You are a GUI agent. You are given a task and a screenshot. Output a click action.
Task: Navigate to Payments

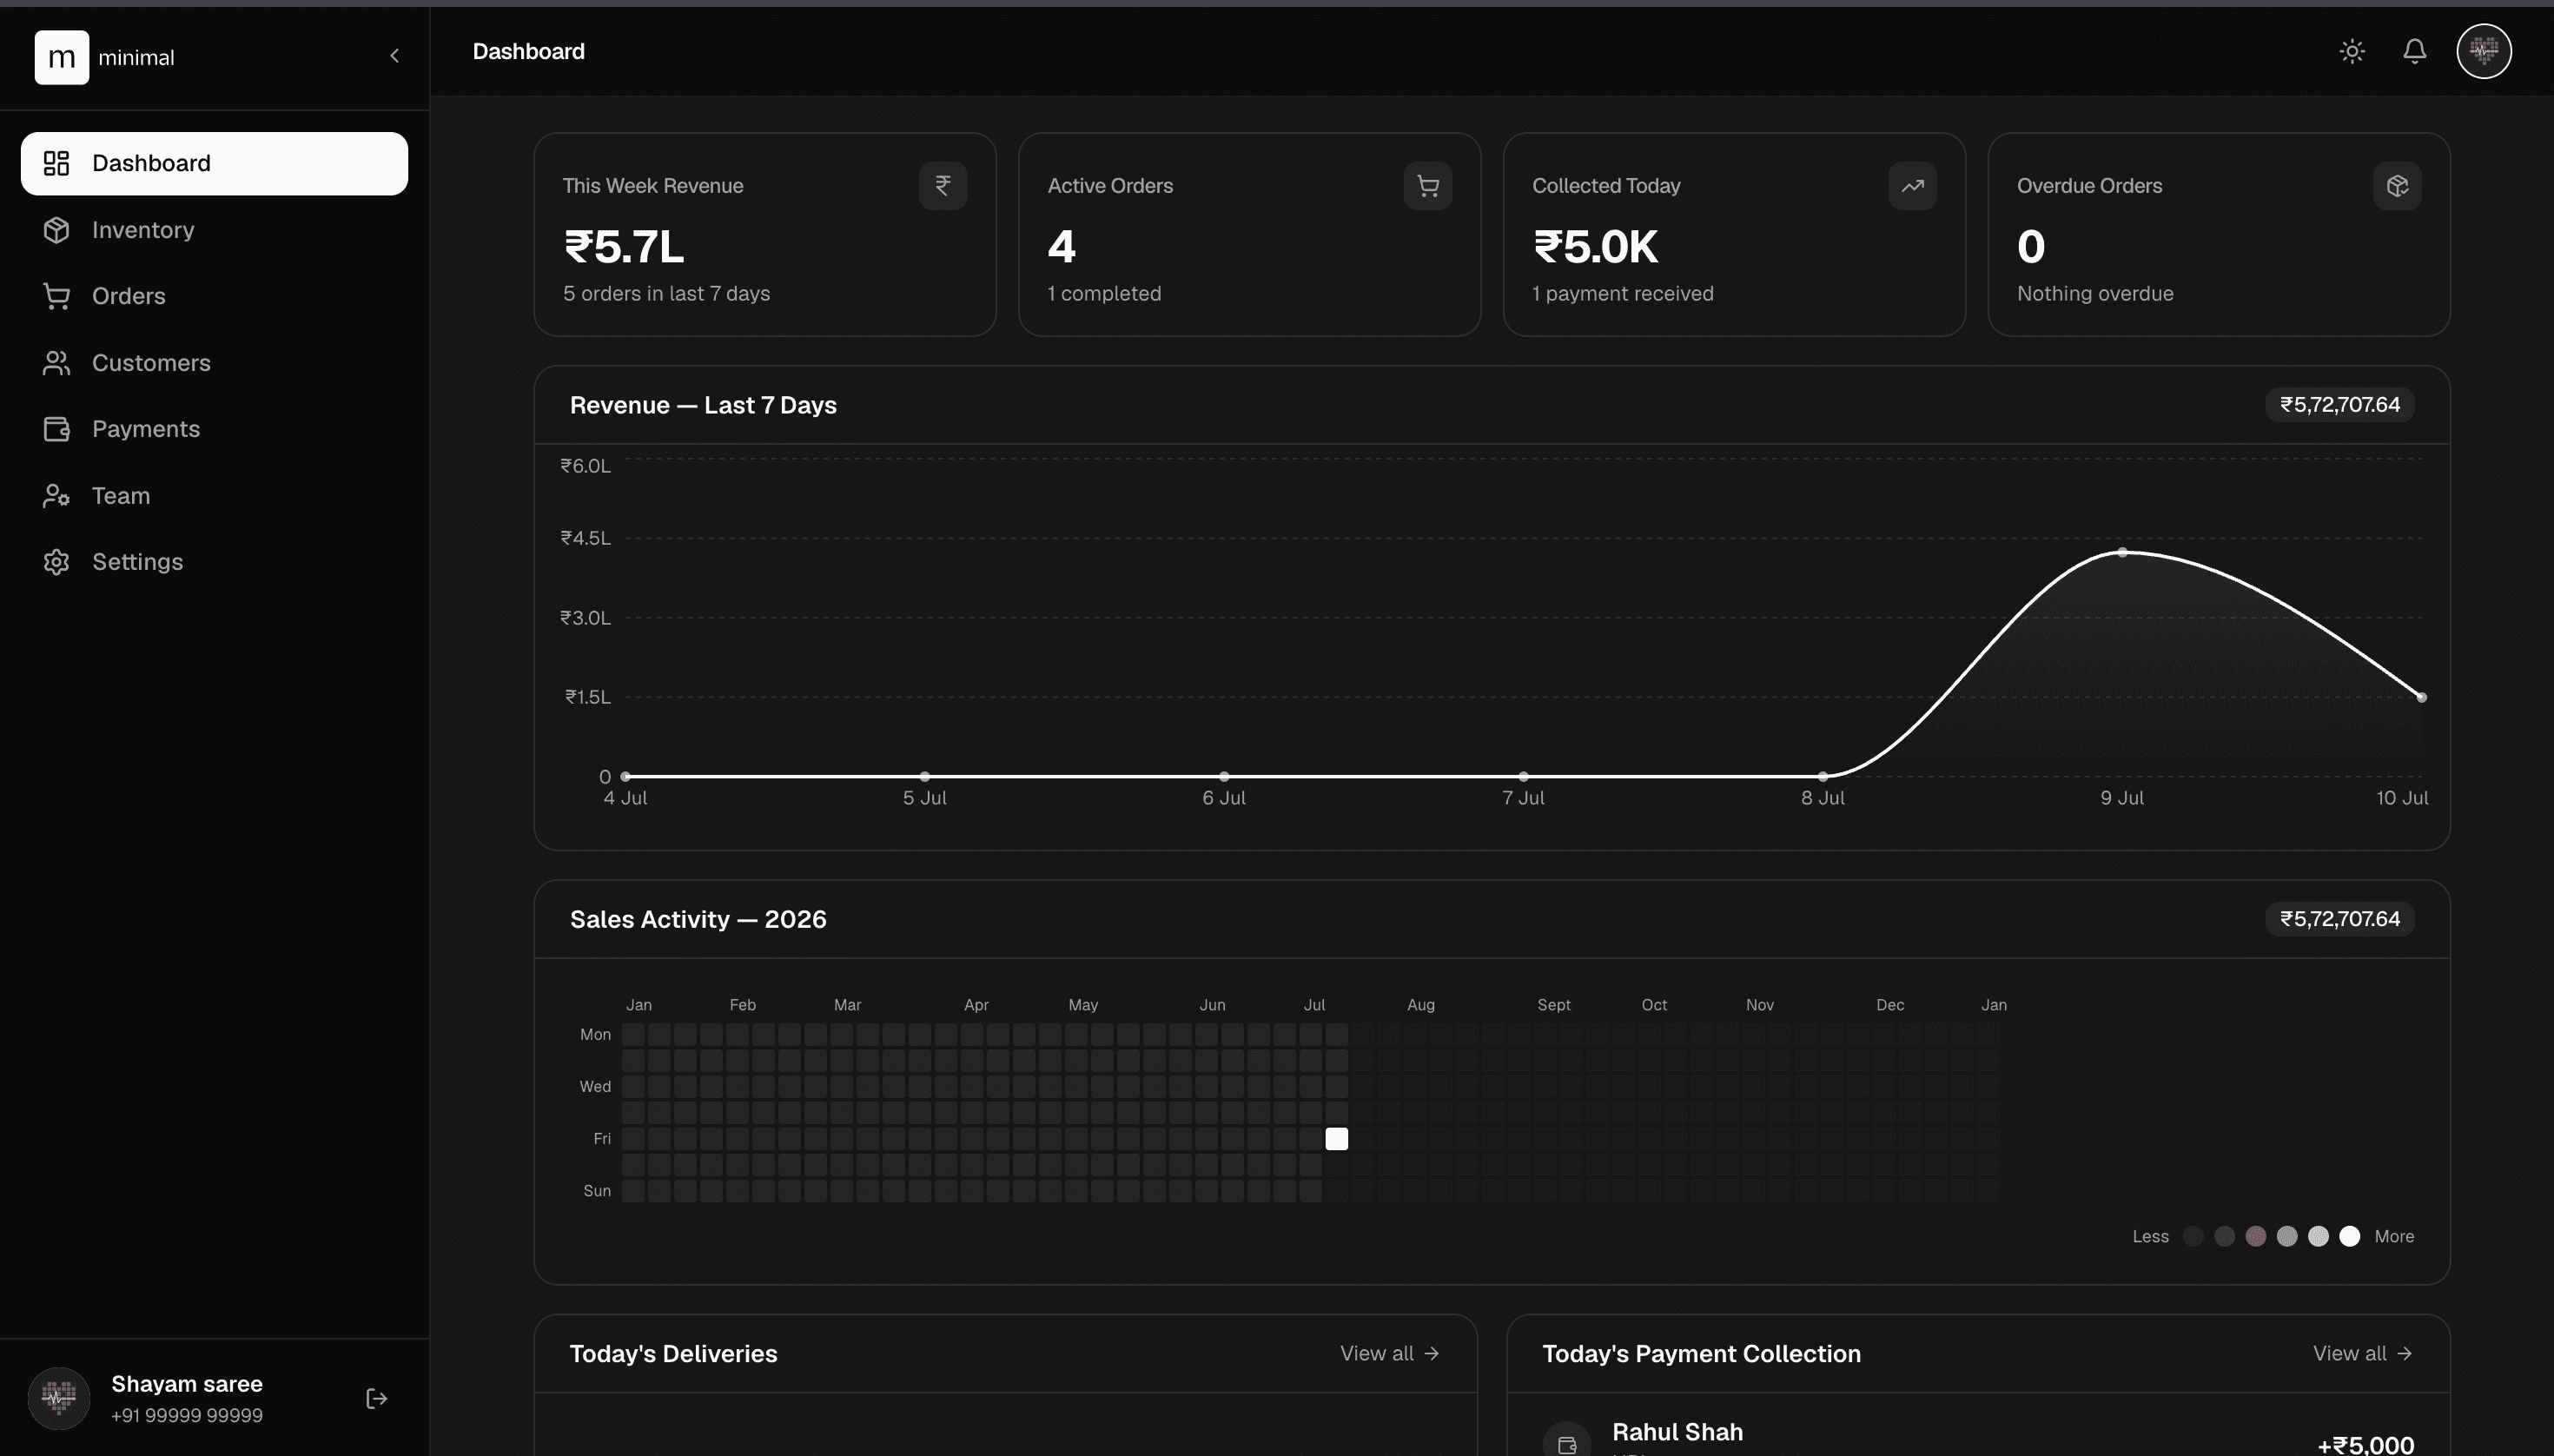click(214, 429)
